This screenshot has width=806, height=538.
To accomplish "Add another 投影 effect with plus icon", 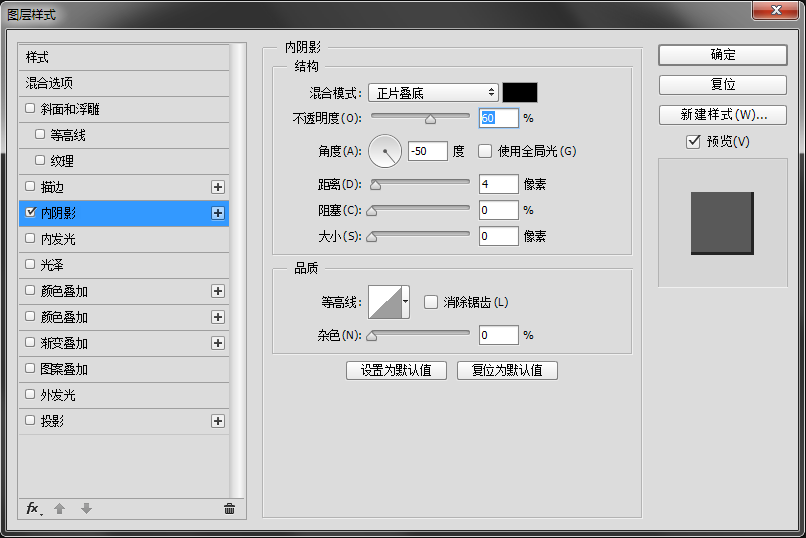I will coord(218,421).
